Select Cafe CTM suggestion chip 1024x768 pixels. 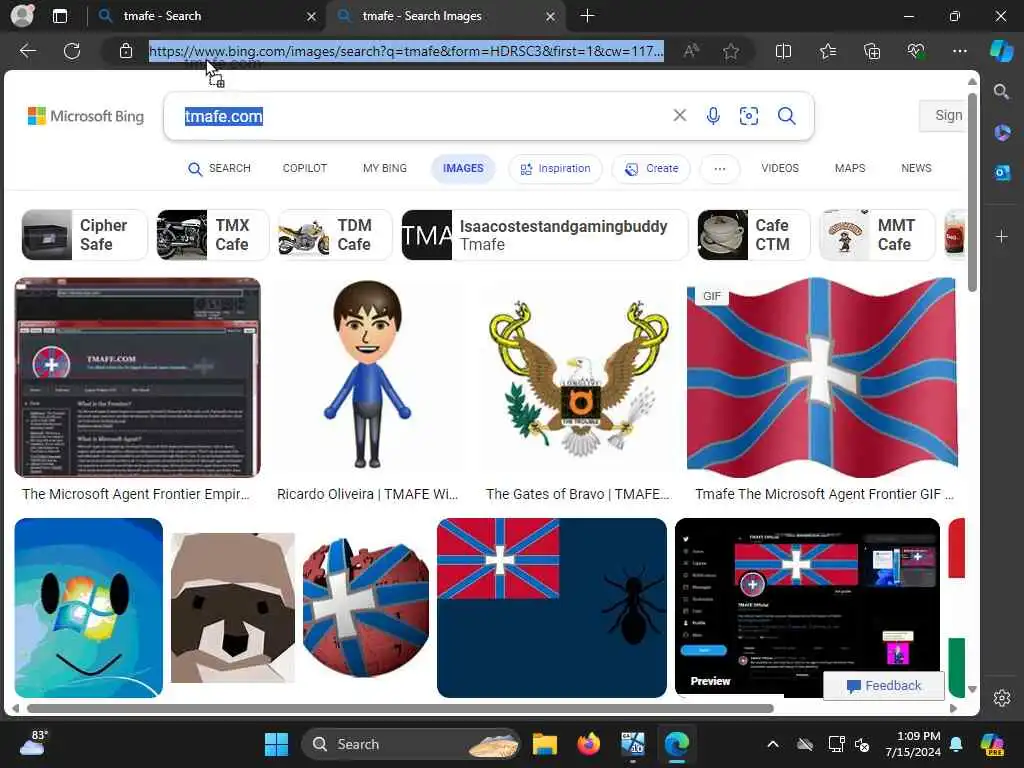point(754,235)
